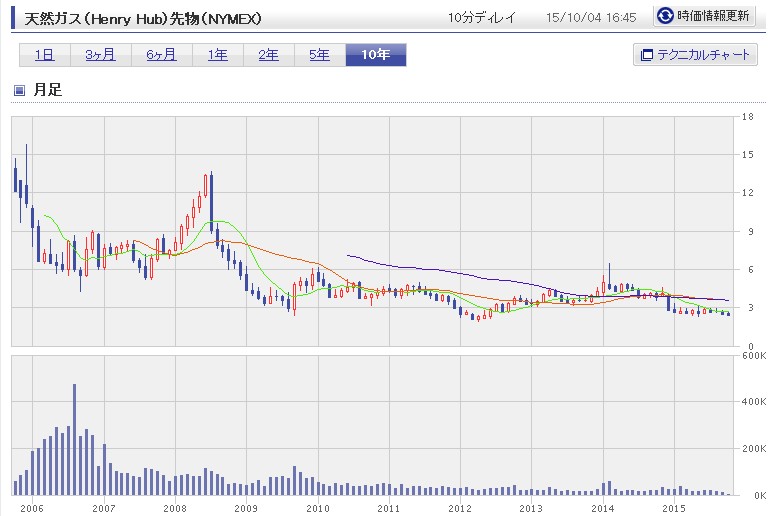Select the 1日 time range tab
The image size is (768, 516).
[x=43, y=55]
